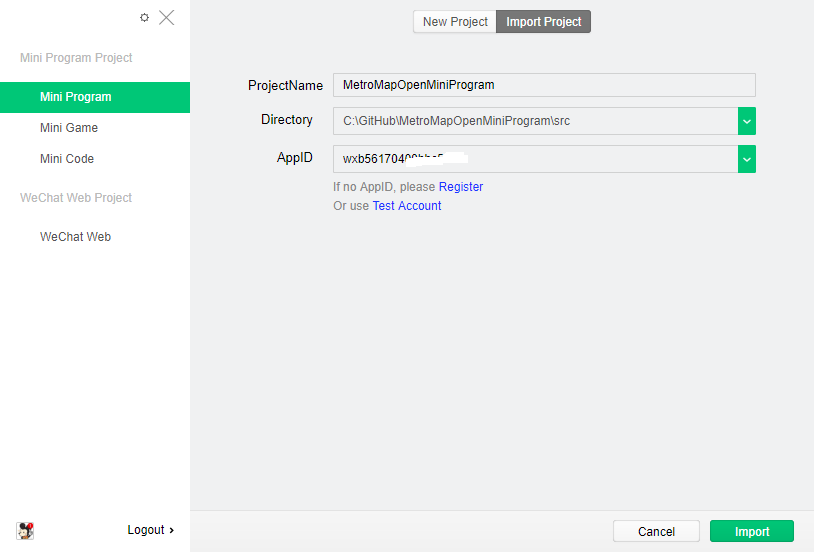The image size is (814, 552).
Task: Click the Directory path field
Action: (535, 121)
